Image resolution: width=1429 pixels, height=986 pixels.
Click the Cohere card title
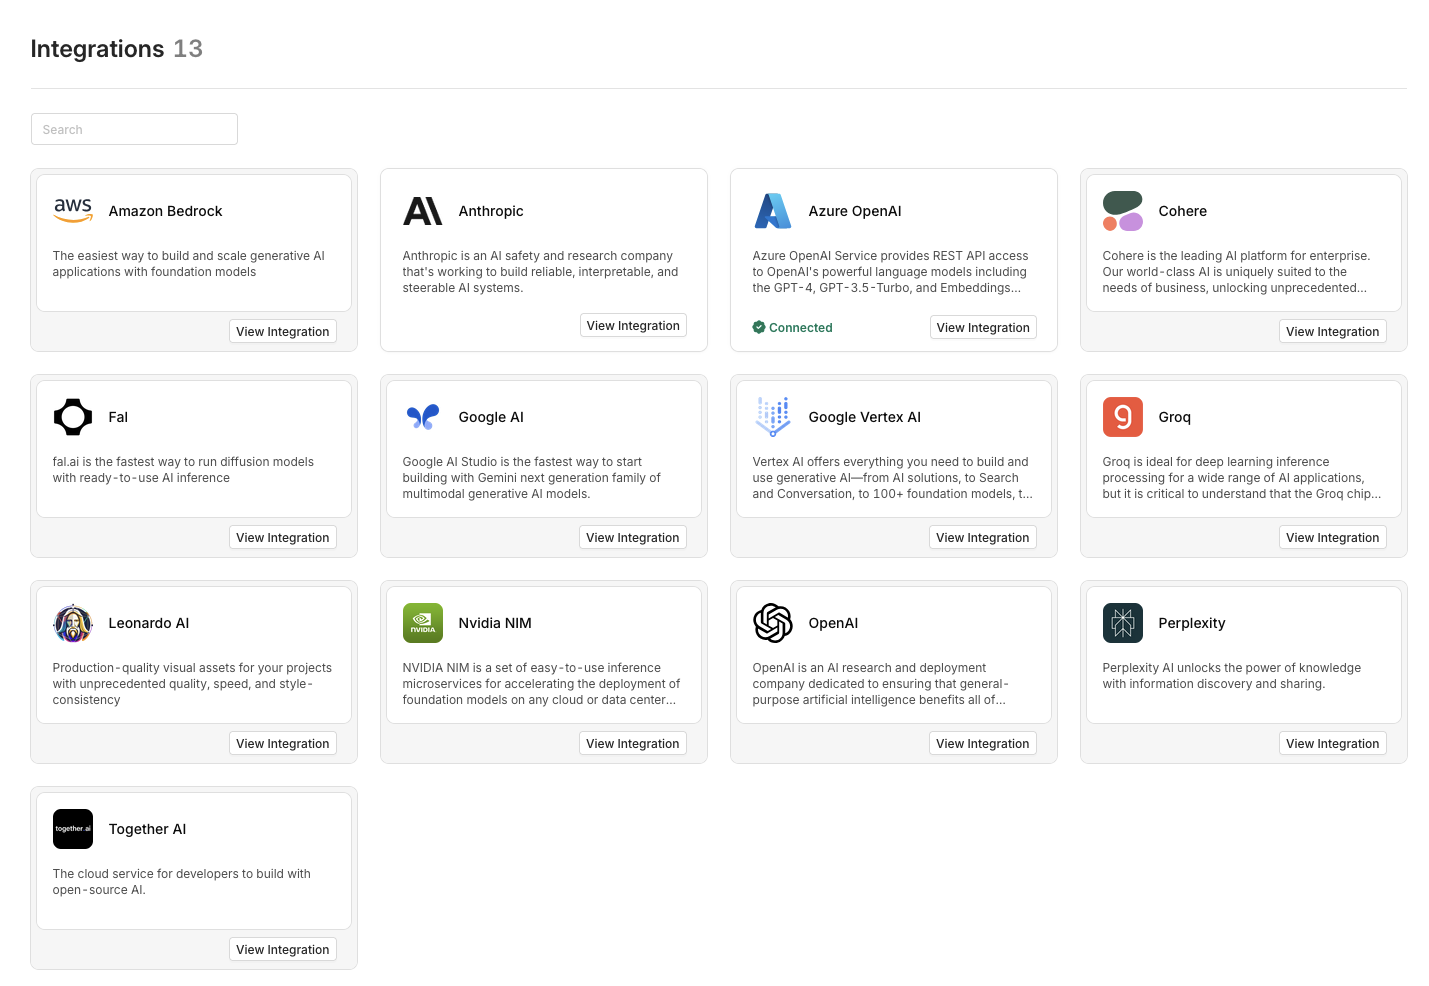1183,211
